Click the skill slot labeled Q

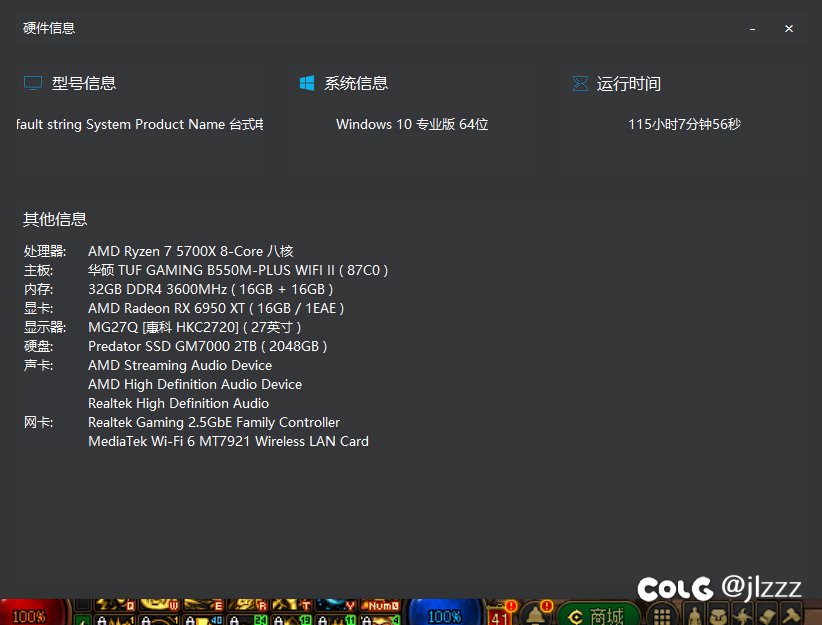[x=114, y=606]
